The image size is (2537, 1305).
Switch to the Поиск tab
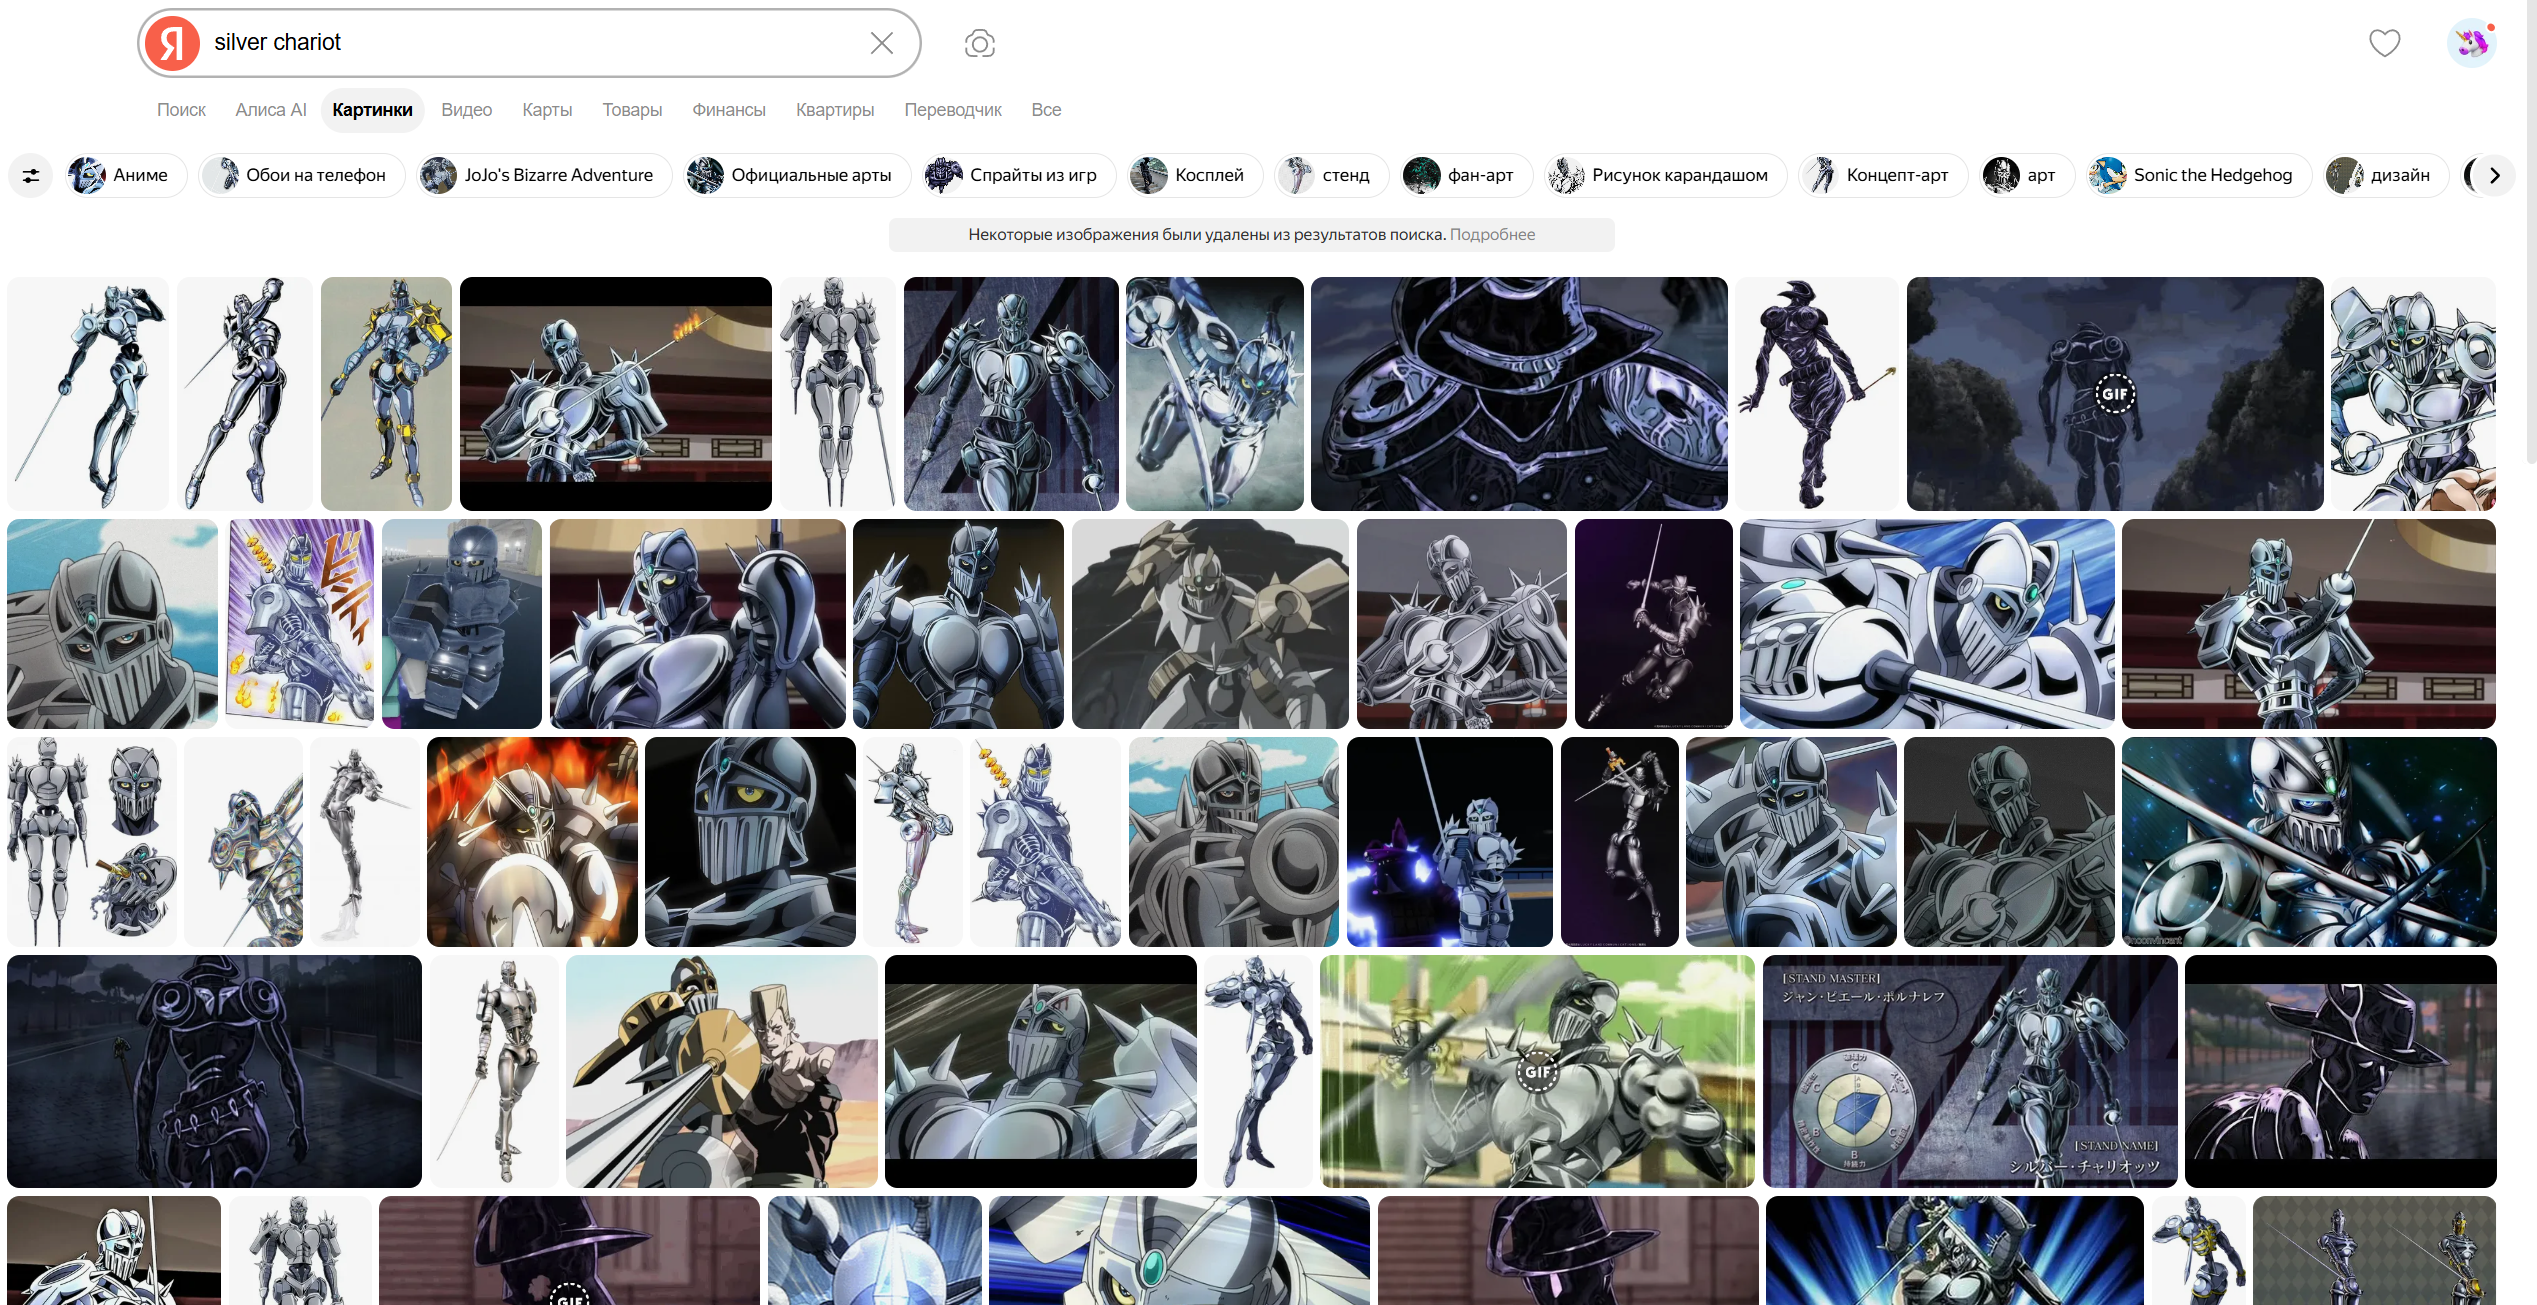click(181, 110)
